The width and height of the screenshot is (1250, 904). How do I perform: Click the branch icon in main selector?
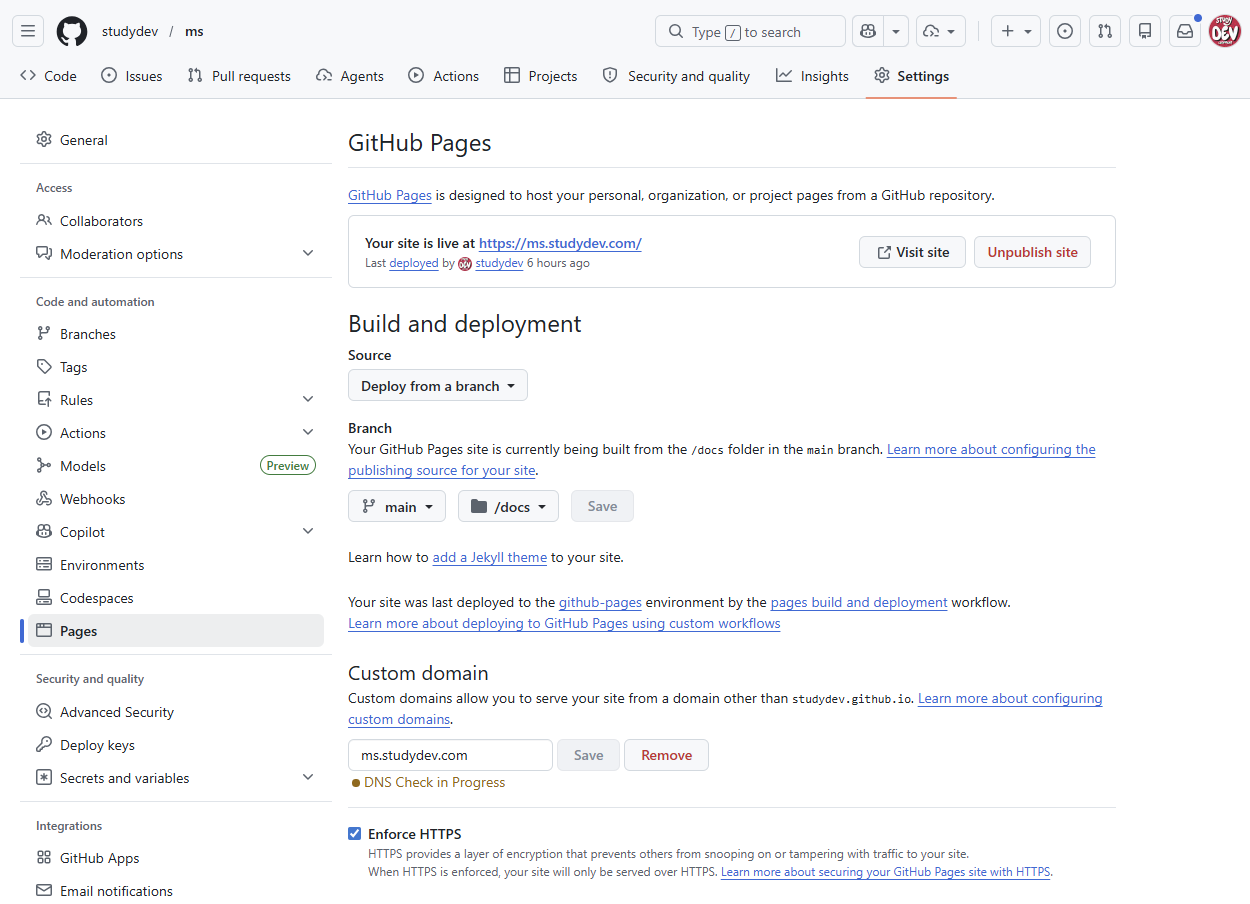coord(369,506)
